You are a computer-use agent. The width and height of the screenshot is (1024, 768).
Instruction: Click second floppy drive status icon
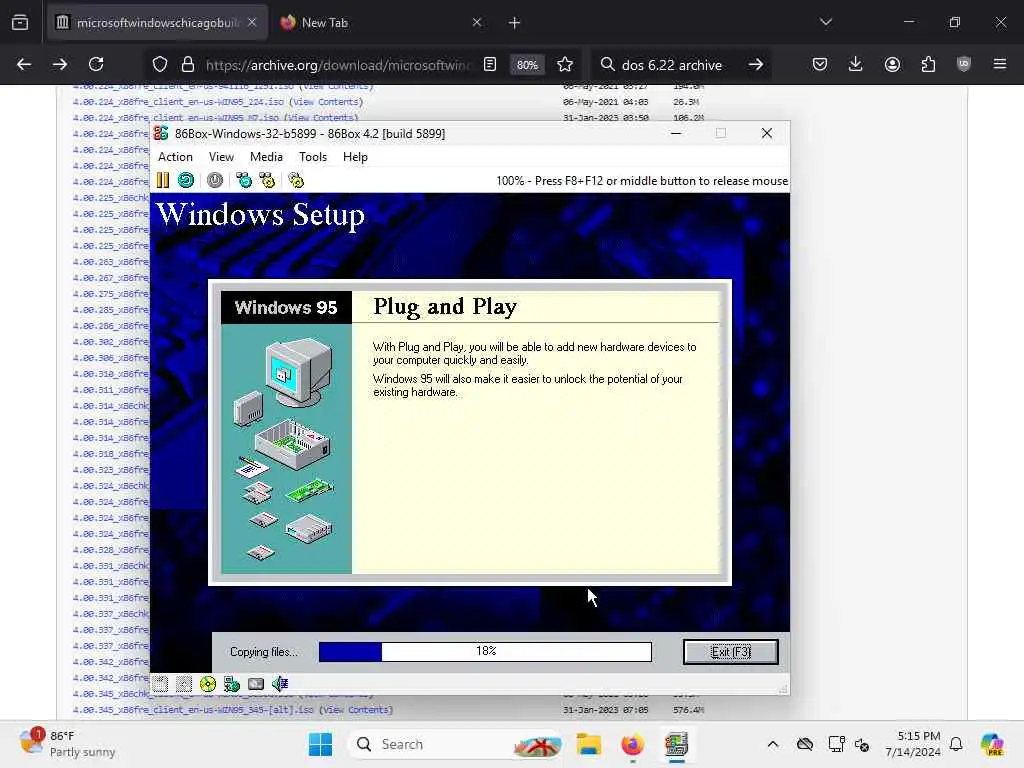click(184, 684)
